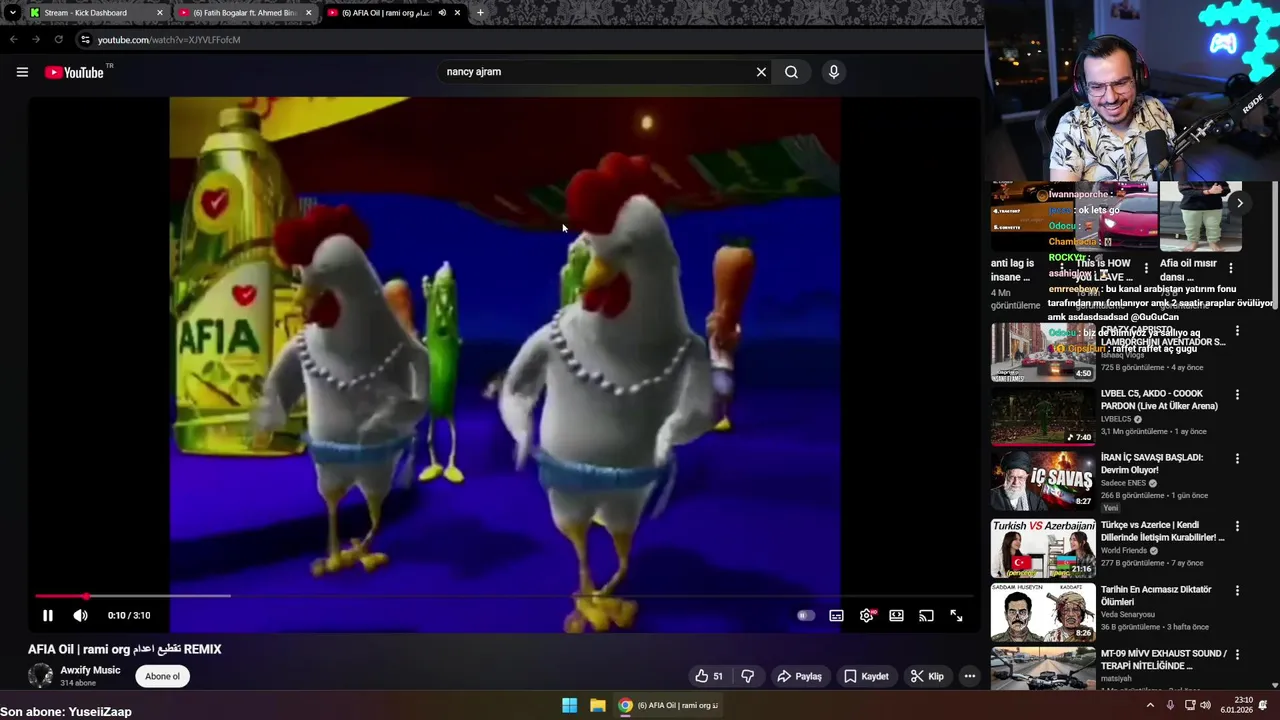Open options for LVBEL C5, AKDO video
The width and height of the screenshot is (1280, 720).
pos(1237,395)
